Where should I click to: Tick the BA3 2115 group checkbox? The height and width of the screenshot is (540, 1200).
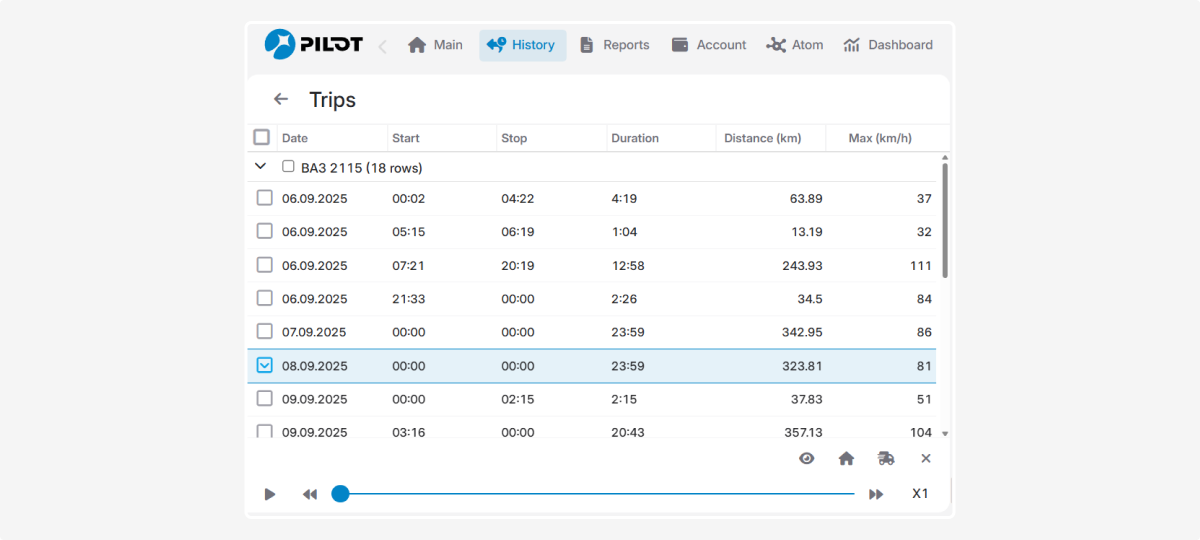tap(288, 167)
